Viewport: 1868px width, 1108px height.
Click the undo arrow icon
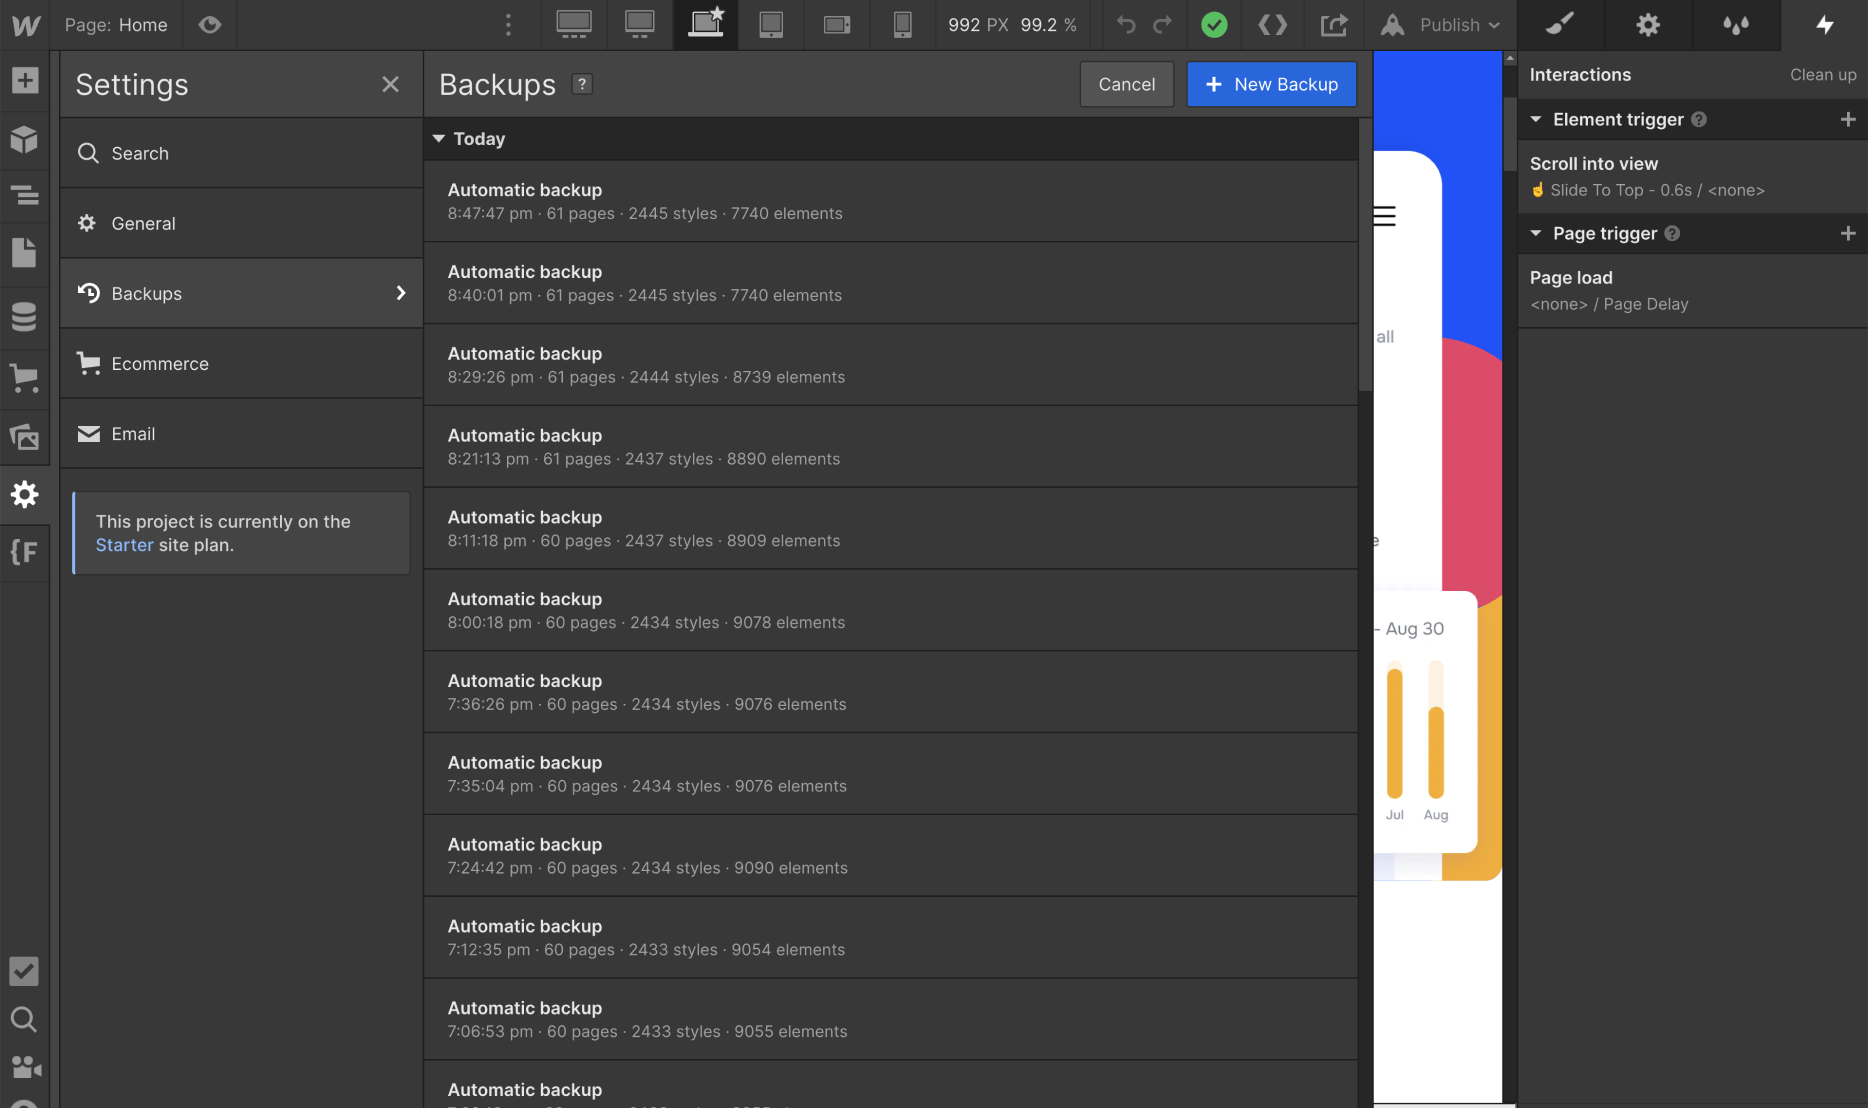tap(1126, 25)
